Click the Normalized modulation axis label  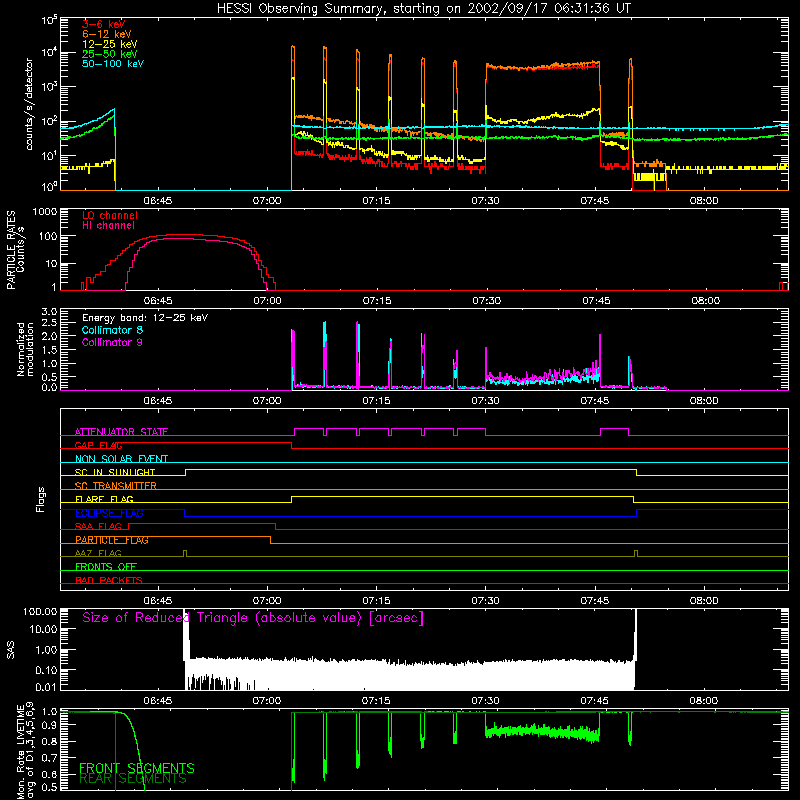tap(25, 349)
